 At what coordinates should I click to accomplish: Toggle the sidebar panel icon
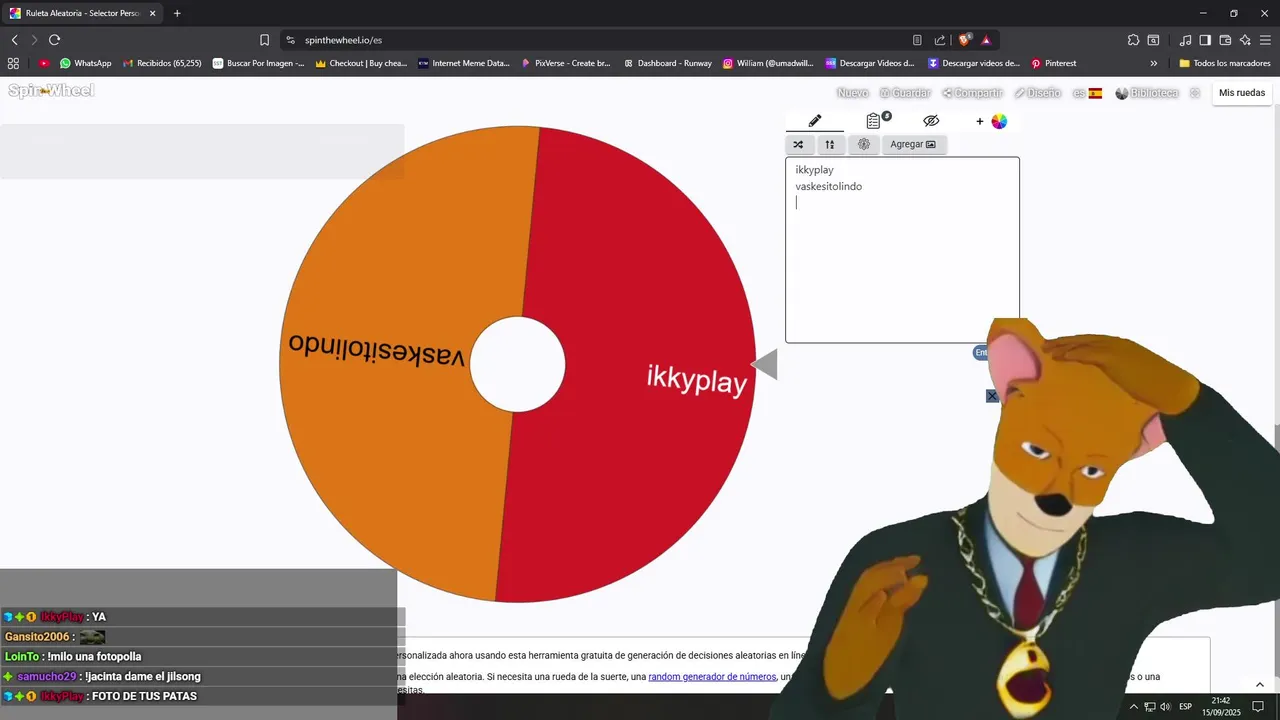[1205, 40]
